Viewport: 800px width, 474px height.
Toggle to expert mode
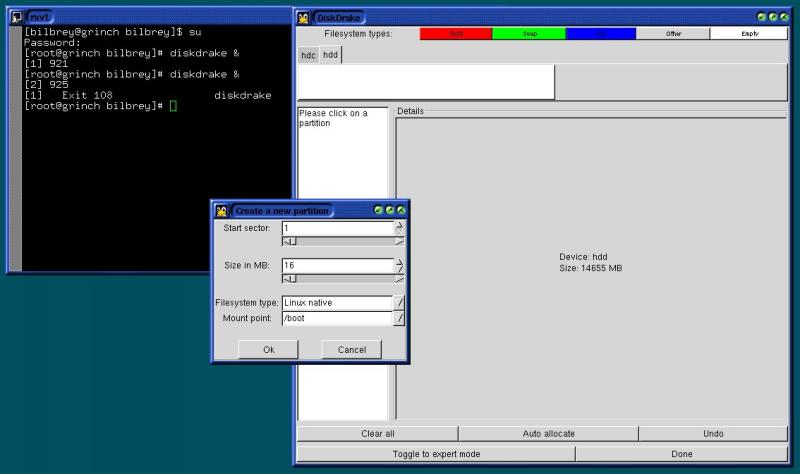coord(436,454)
